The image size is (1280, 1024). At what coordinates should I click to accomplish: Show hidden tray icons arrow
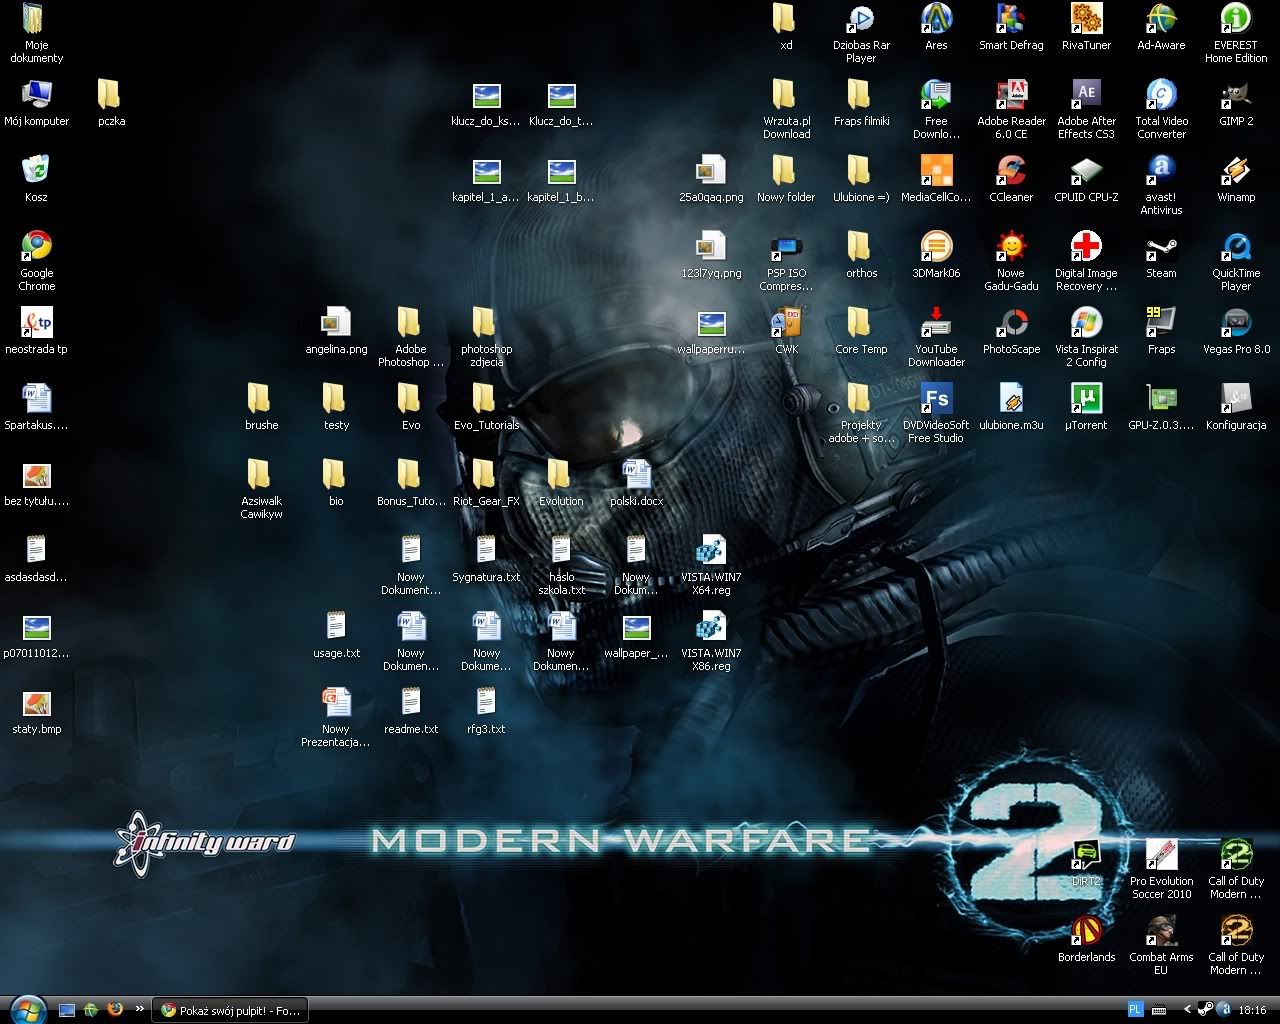[1187, 1010]
